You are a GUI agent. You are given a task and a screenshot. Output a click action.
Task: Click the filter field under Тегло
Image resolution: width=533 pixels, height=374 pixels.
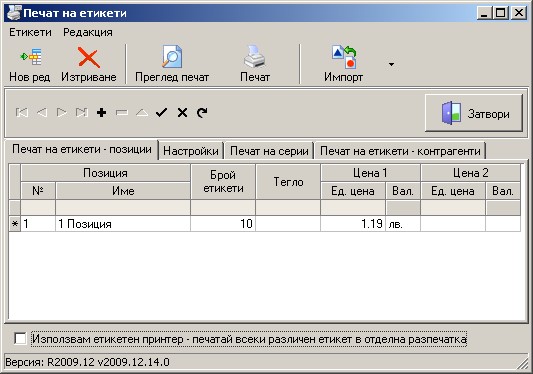(288, 207)
